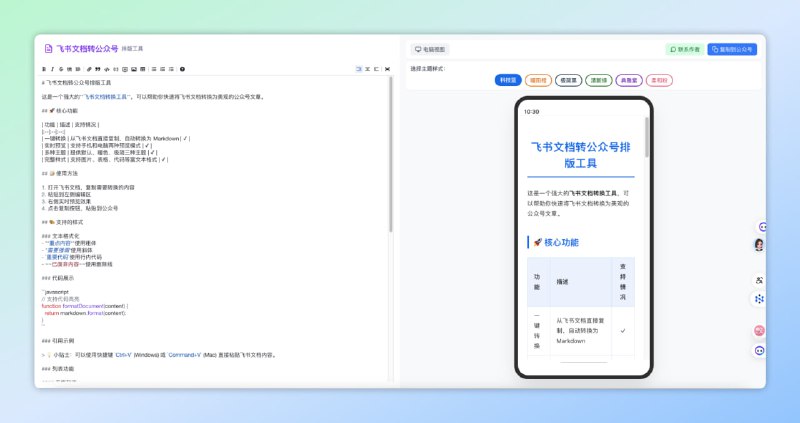Insert an image with the picture icon
Screen dimensions: 800x423
(x=134, y=69)
